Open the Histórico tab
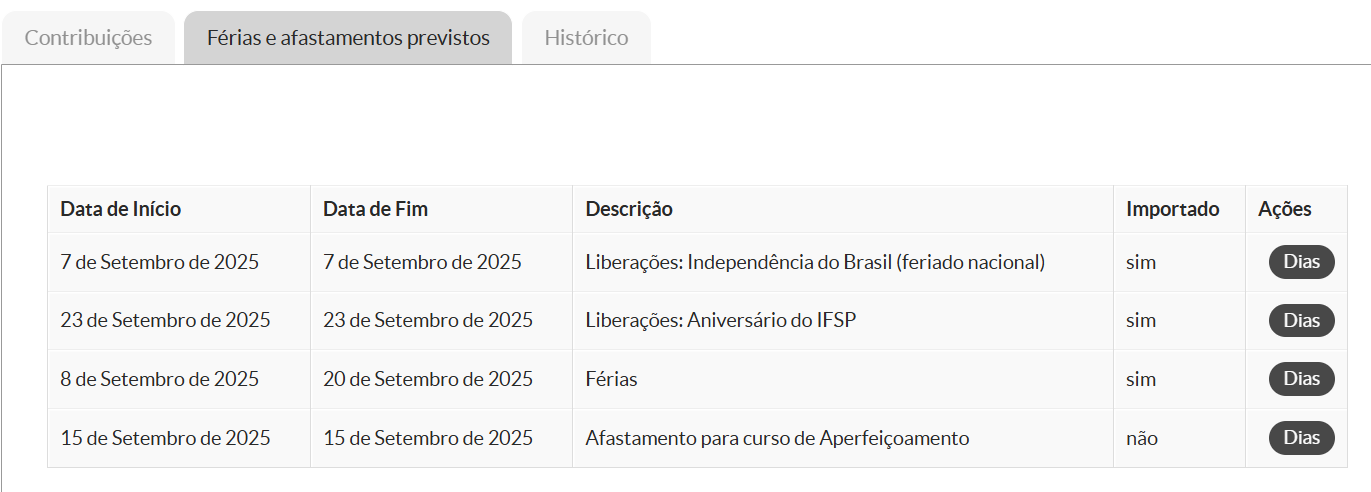This screenshot has width=1371, height=492. tap(586, 38)
